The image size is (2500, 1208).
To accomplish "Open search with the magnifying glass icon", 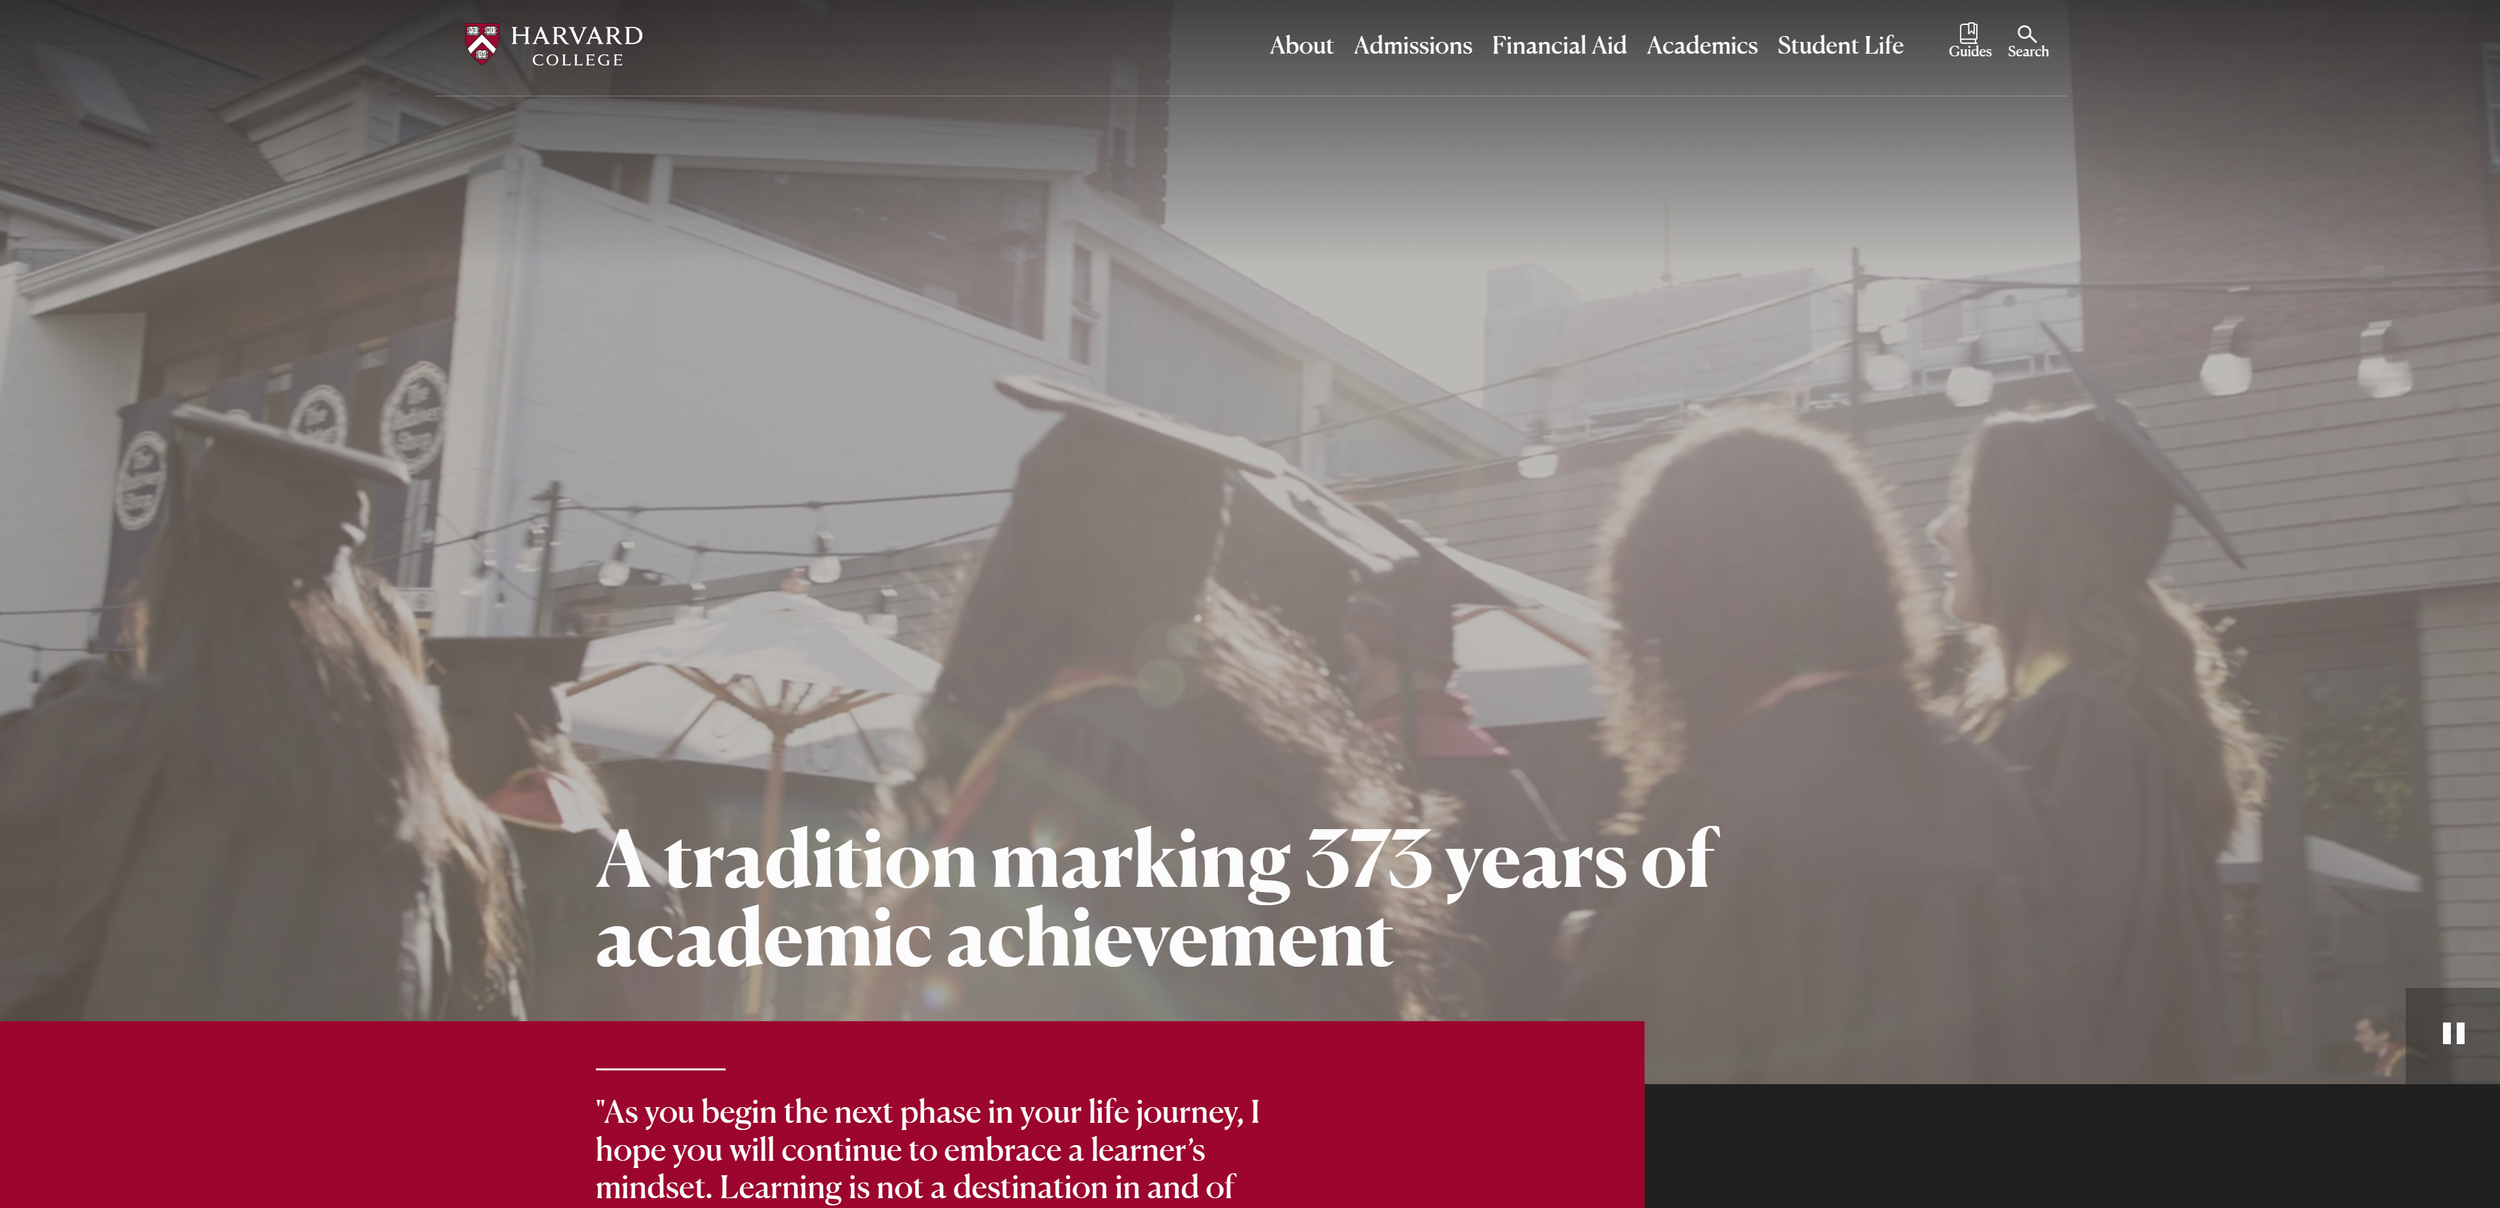I will [2026, 33].
